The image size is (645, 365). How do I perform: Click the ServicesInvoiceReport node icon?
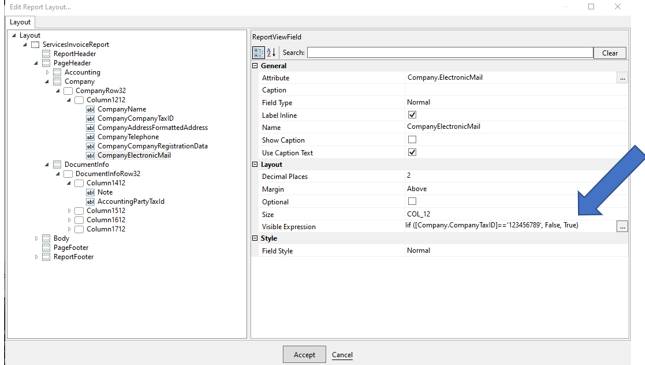pos(35,44)
